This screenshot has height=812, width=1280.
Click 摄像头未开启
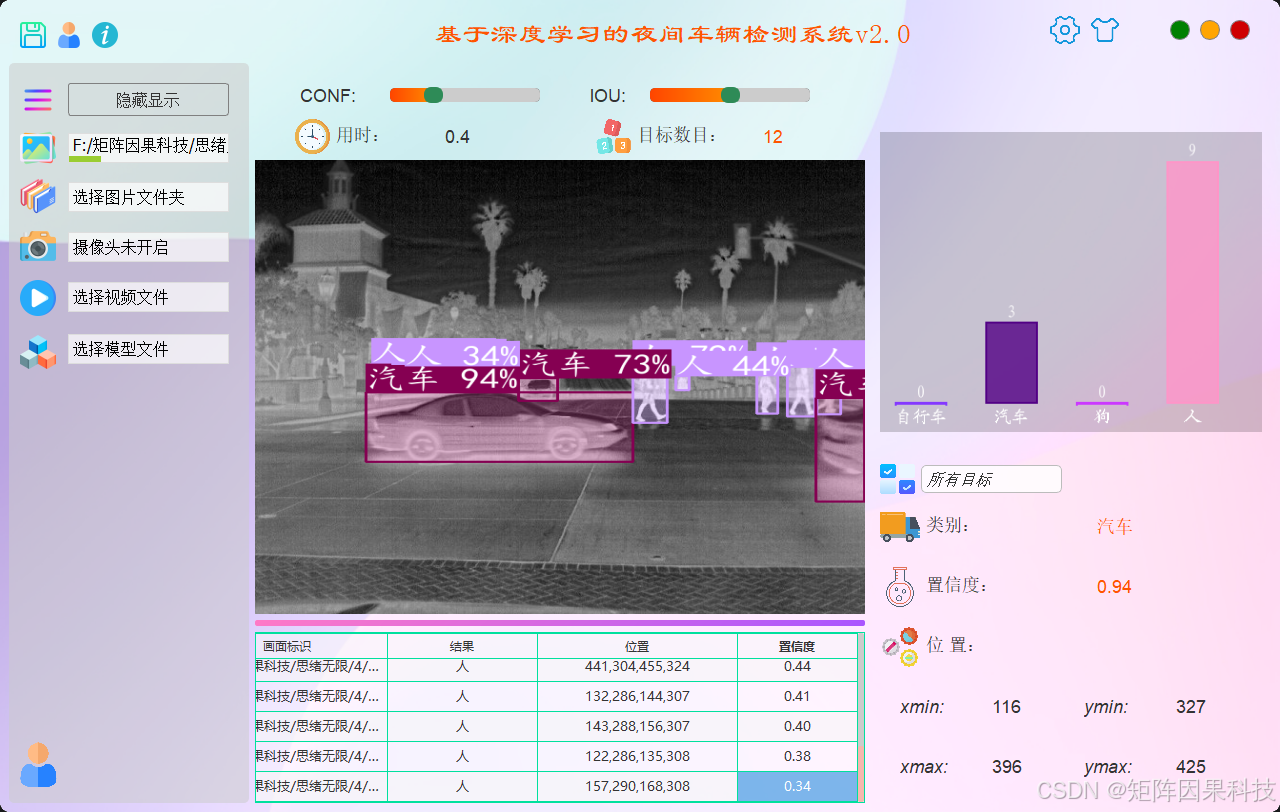[x=148, y=247]
